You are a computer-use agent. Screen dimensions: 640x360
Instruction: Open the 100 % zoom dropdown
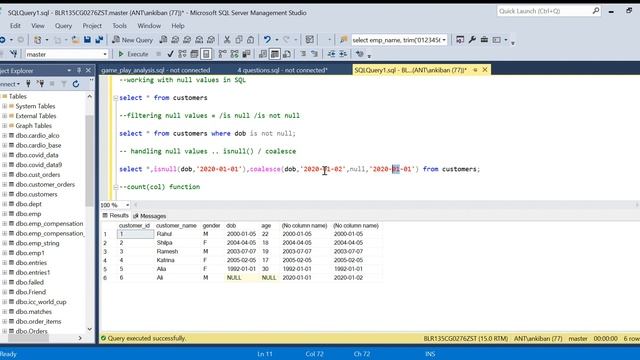127,205
